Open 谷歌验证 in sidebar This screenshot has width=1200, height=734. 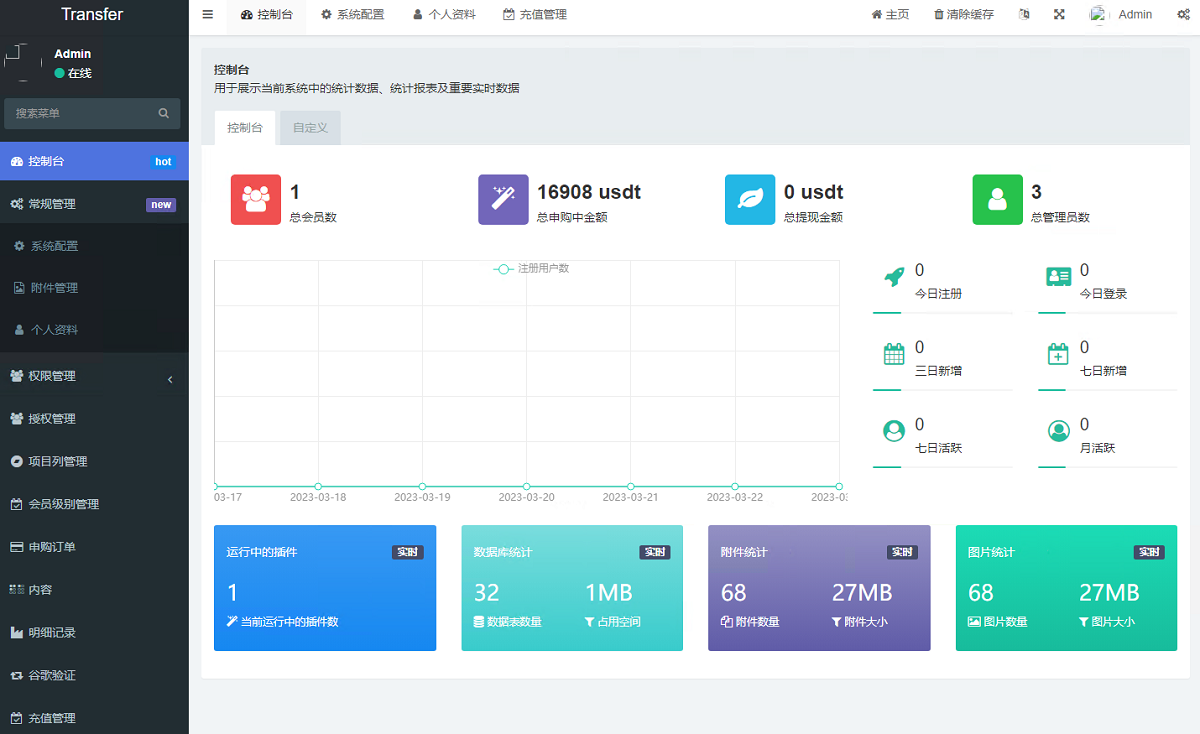[x=94, y=676]
